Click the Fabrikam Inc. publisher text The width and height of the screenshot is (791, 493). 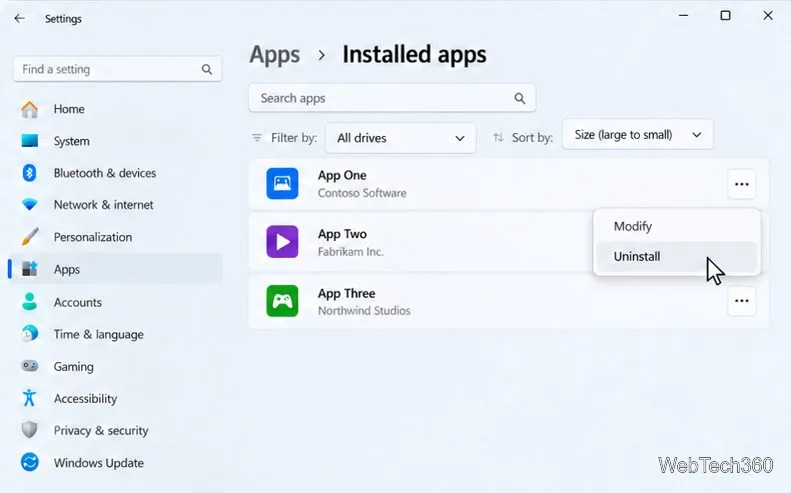point(351,252)
